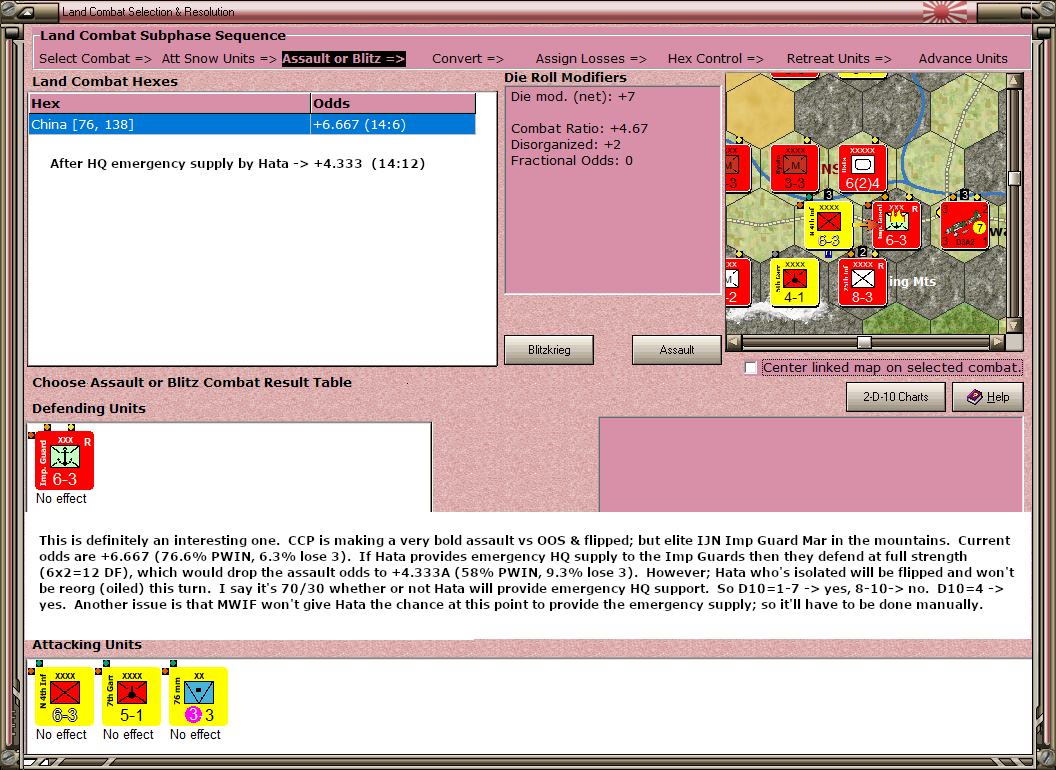Click the Att Snow Units subphase
The height and width of the screenshot is (770, 1056).
219,59
